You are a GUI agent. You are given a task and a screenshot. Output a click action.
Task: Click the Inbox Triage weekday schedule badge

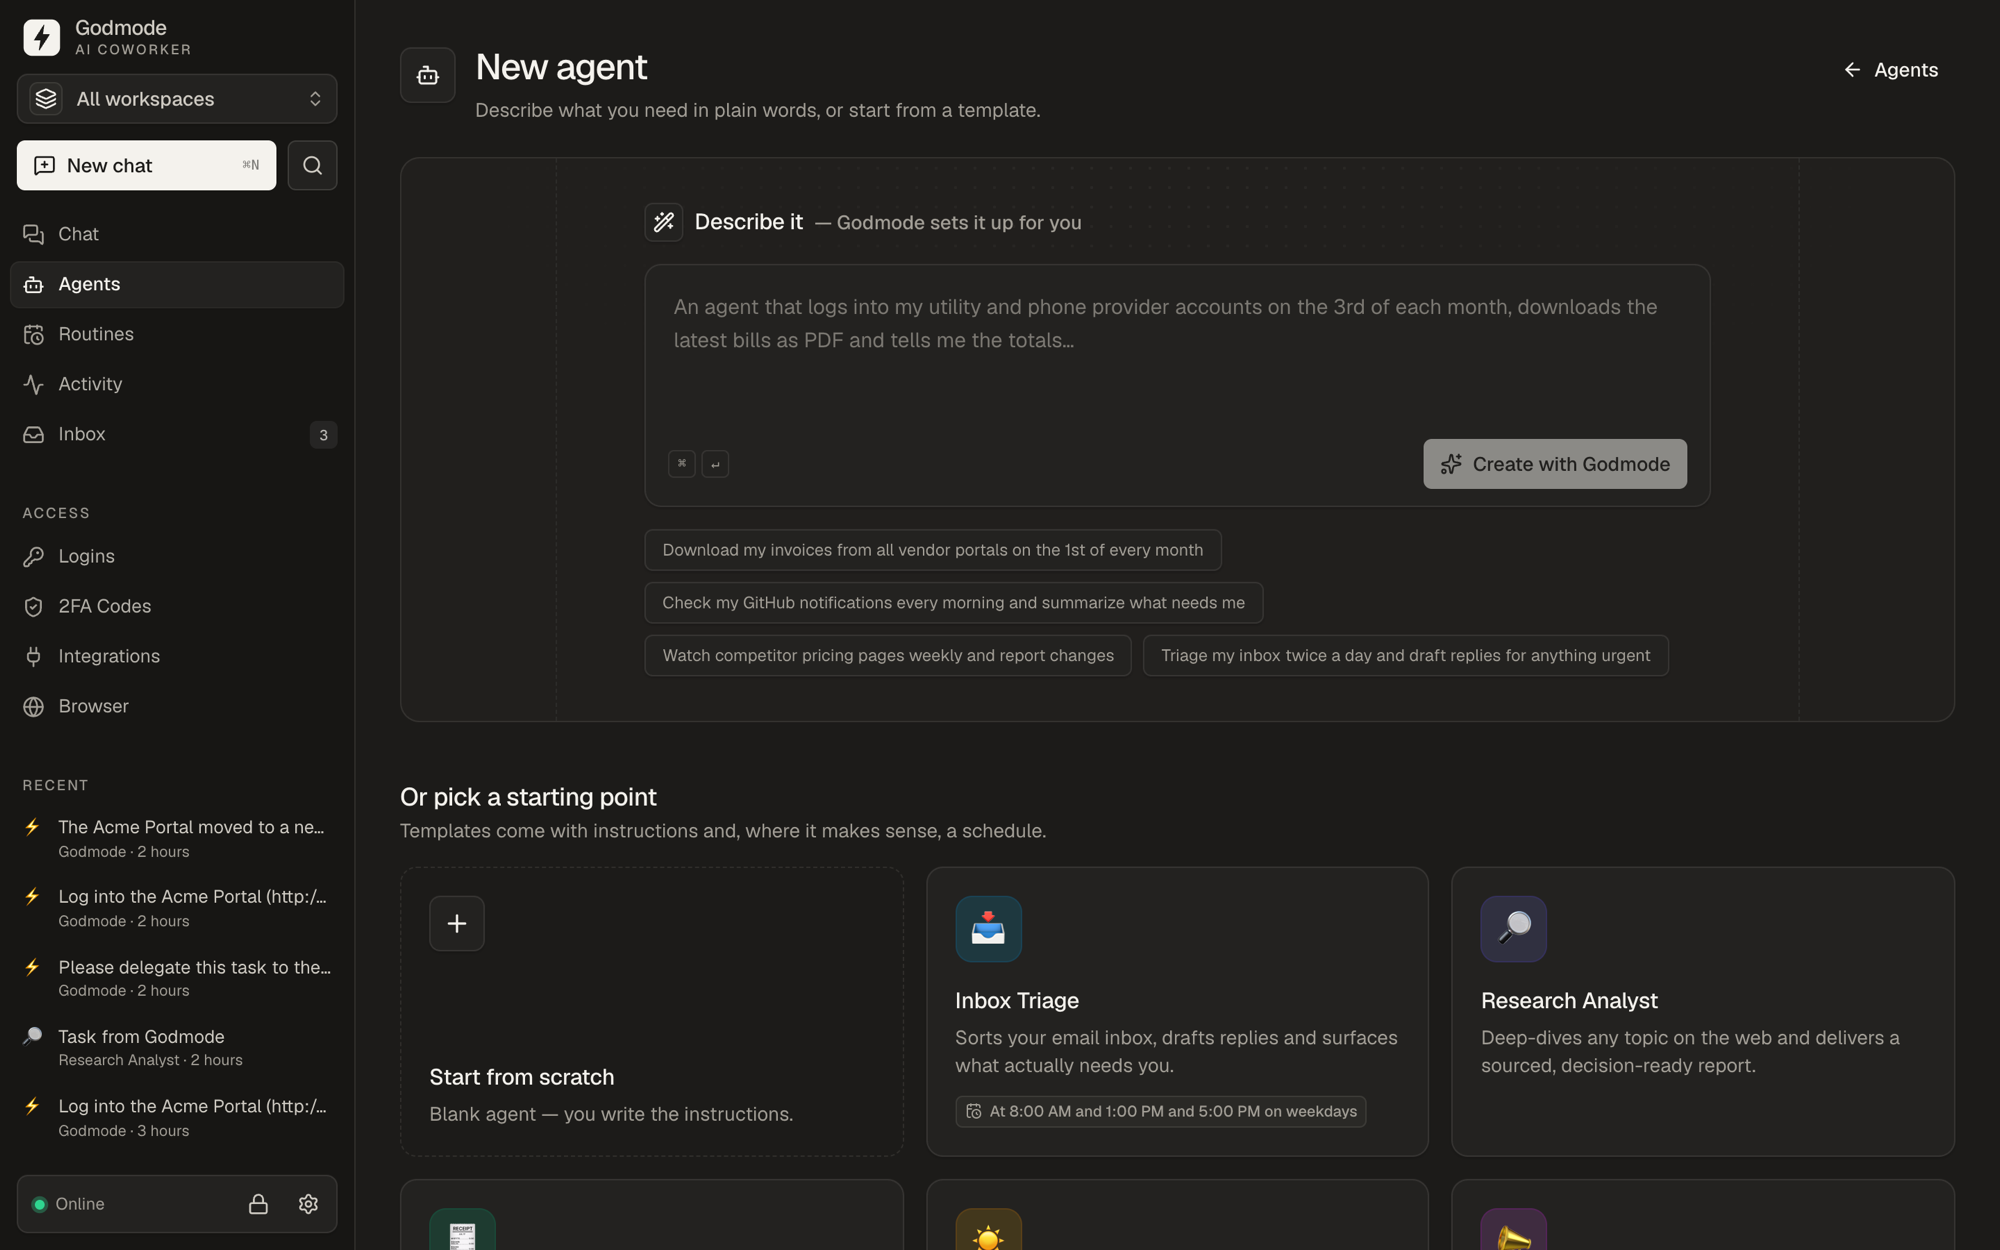1160,1111
